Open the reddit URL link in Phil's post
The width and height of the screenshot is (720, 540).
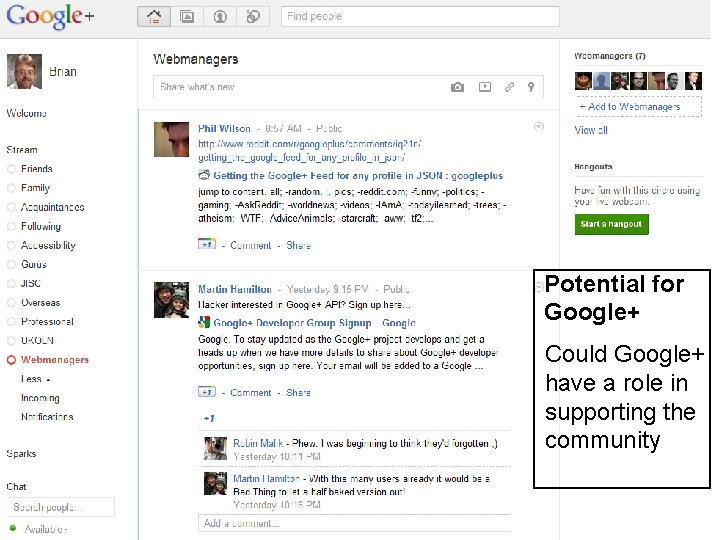(x=310, y=151)
